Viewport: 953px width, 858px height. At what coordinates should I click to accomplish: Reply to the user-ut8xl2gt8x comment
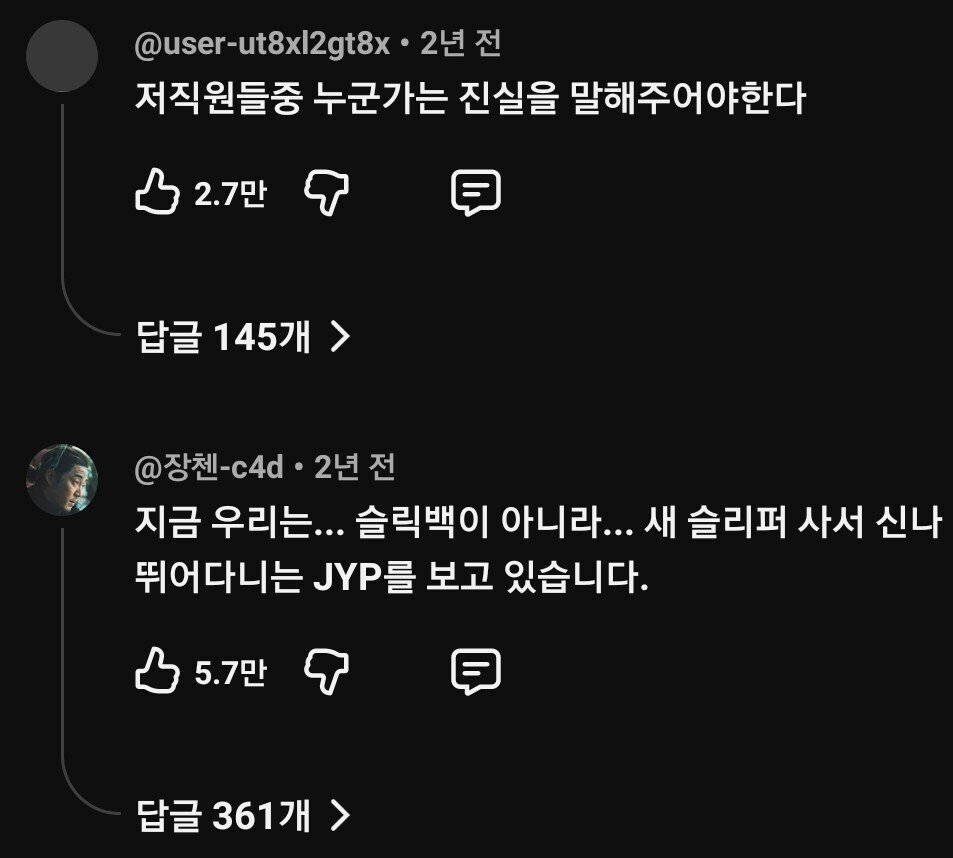pyautogui.click(x=476, y=193)
